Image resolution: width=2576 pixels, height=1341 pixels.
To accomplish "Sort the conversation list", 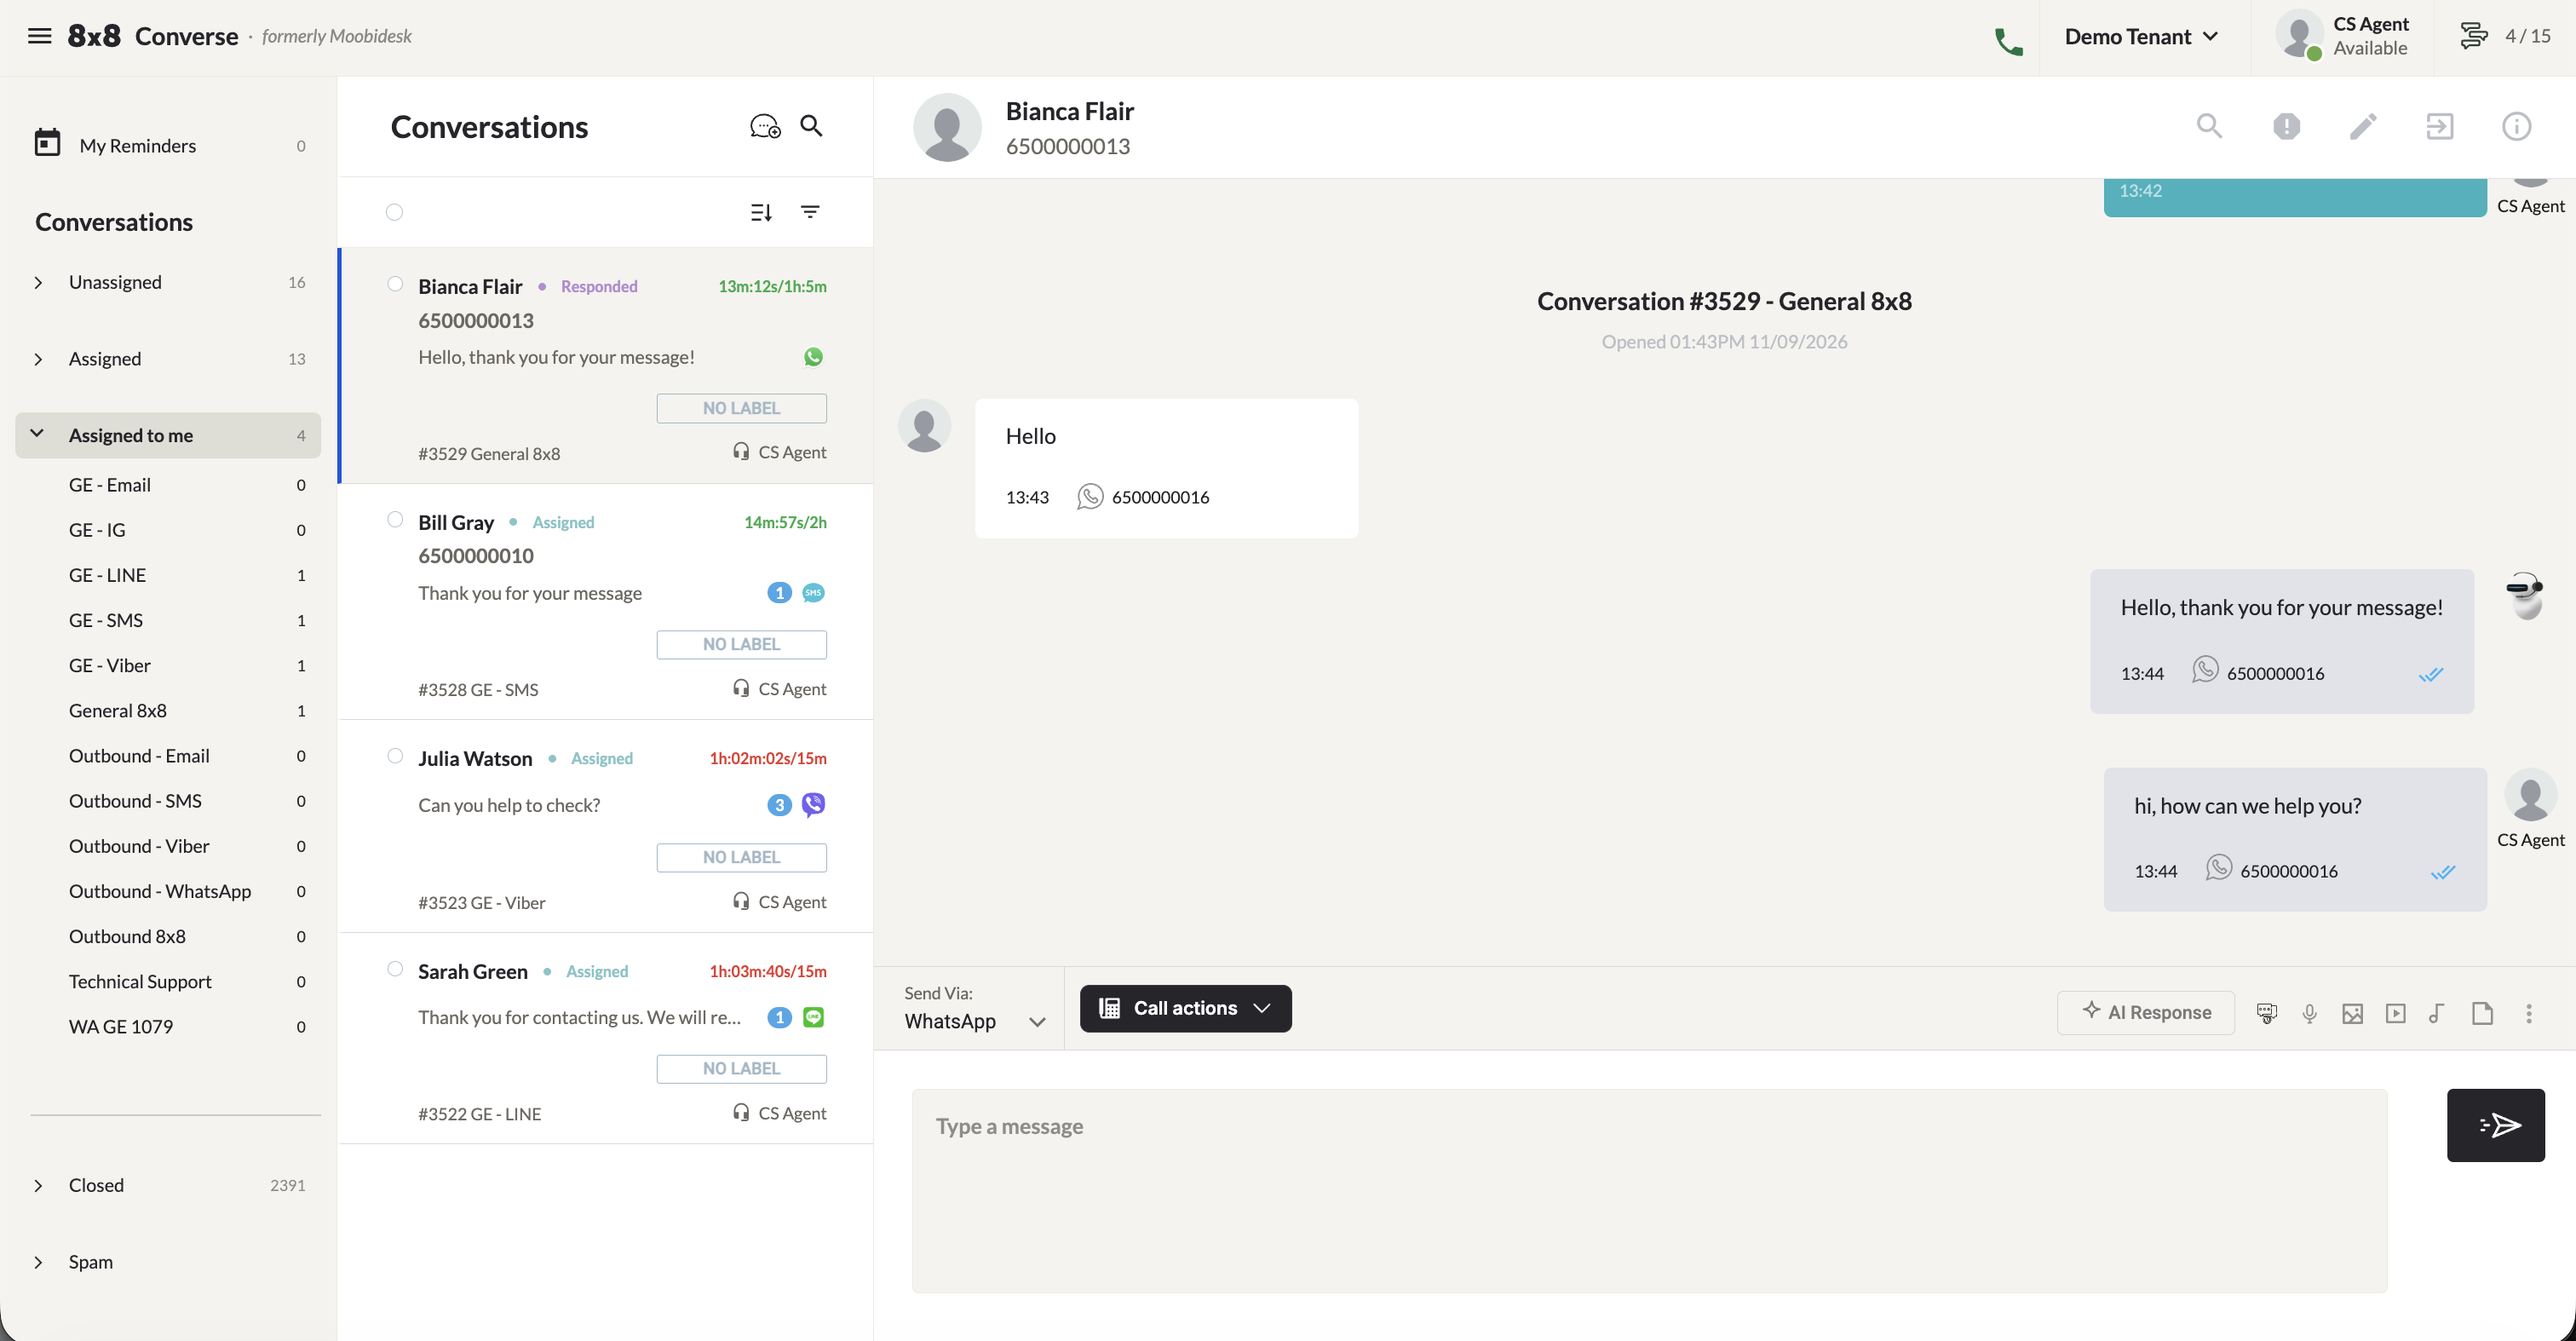I will pos(761,212).
